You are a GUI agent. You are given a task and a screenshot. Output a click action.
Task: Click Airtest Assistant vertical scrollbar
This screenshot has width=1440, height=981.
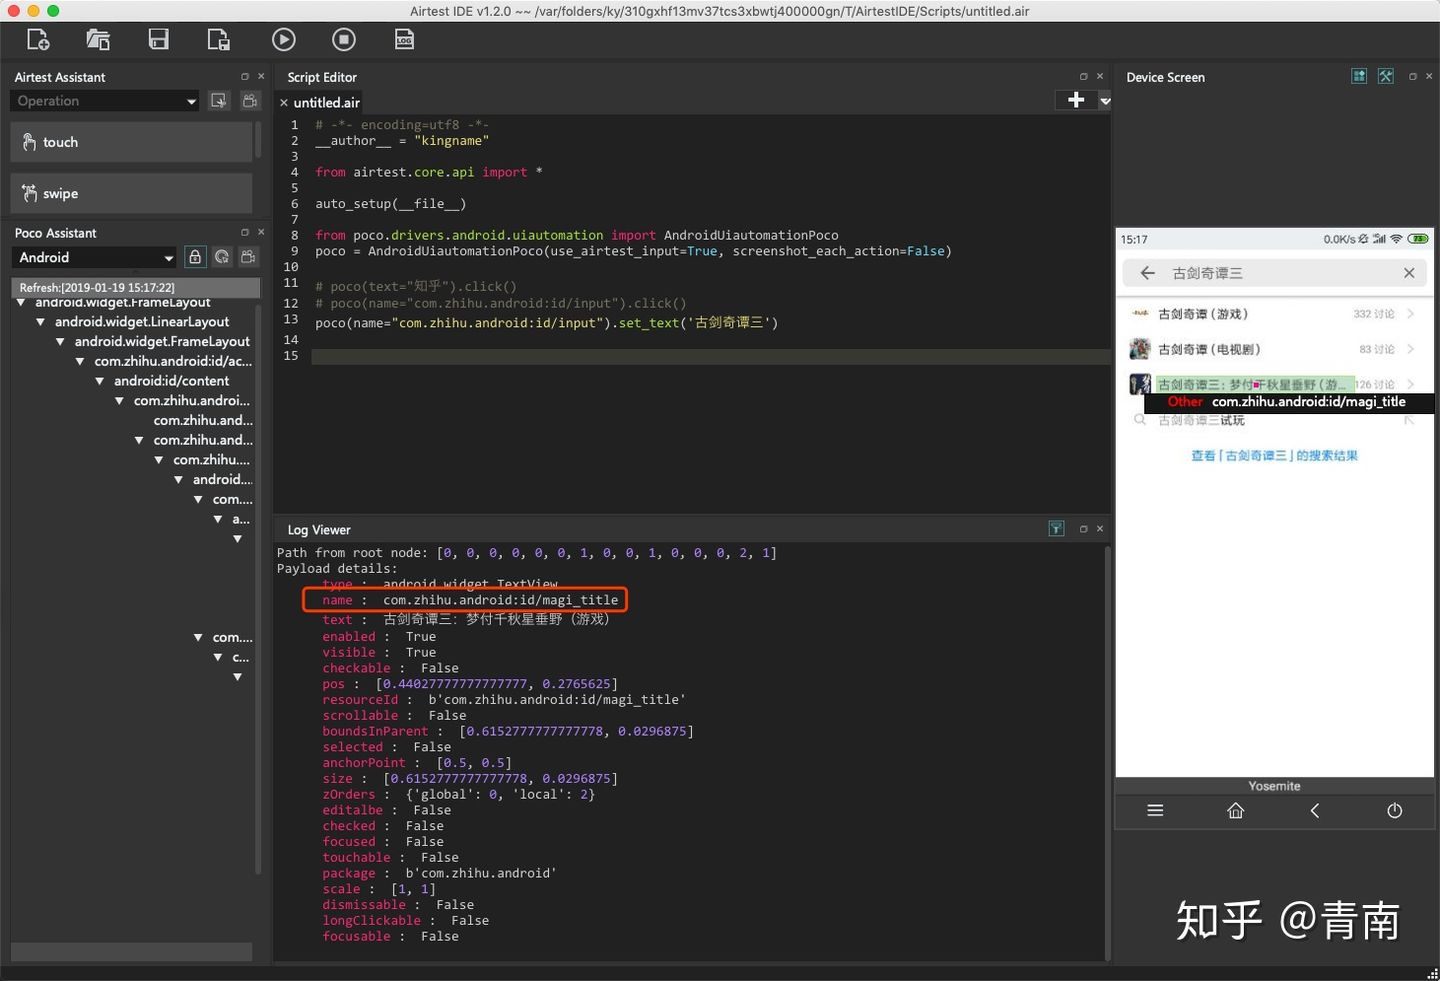pyautogui.click(x=258, y=140)
